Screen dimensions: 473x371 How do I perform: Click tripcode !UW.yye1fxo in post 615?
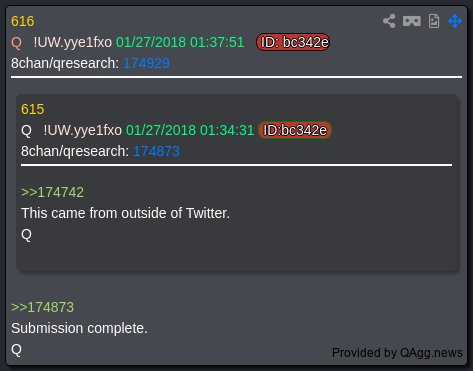[x=83, y=130]
